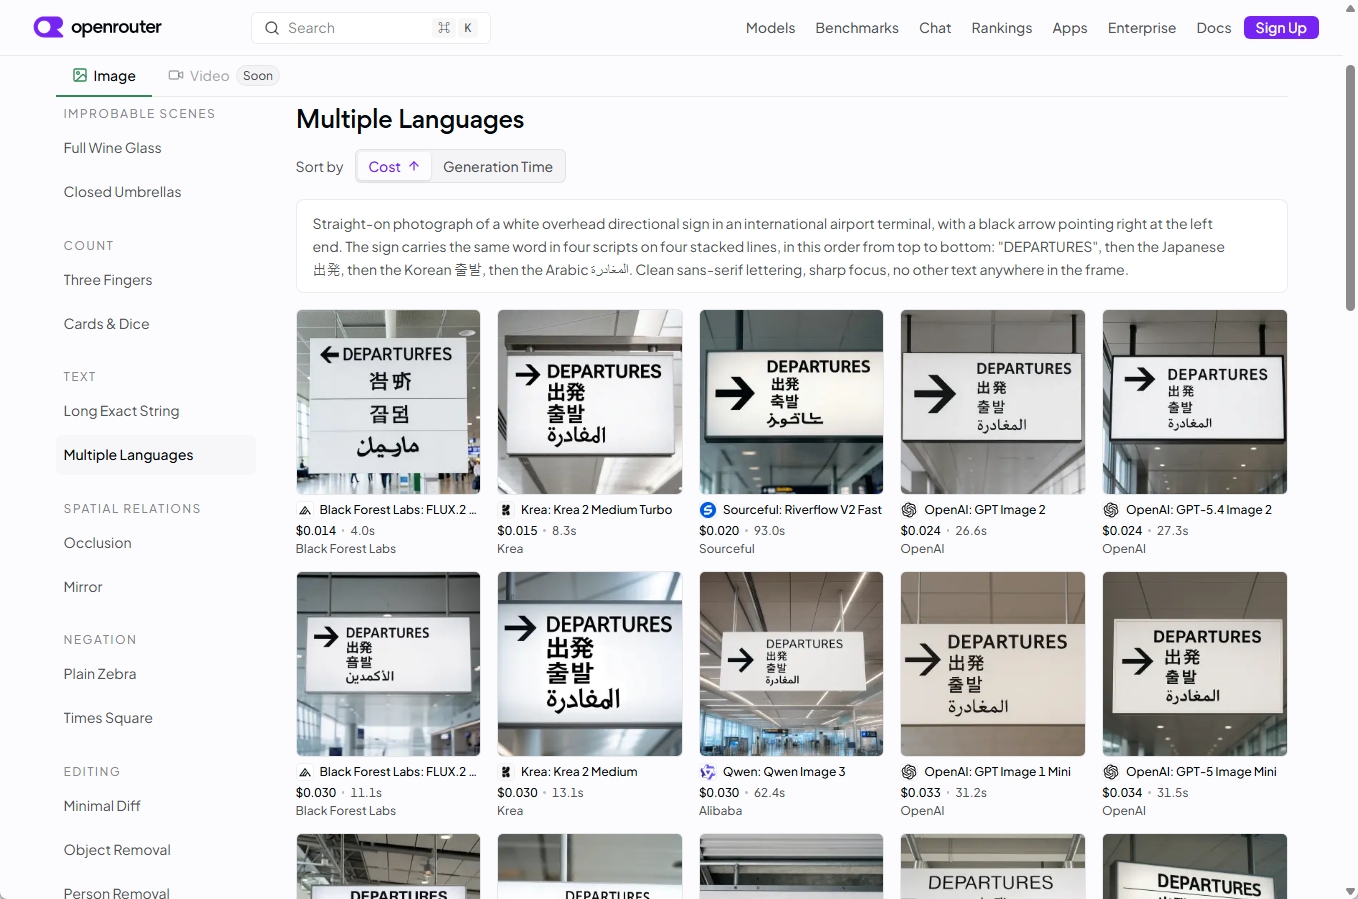Open the Minimal Diff editing test

click(x=156, y=806)
